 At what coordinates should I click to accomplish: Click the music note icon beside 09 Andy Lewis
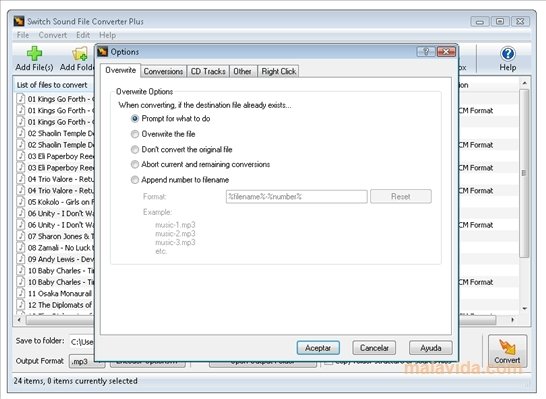21,259
